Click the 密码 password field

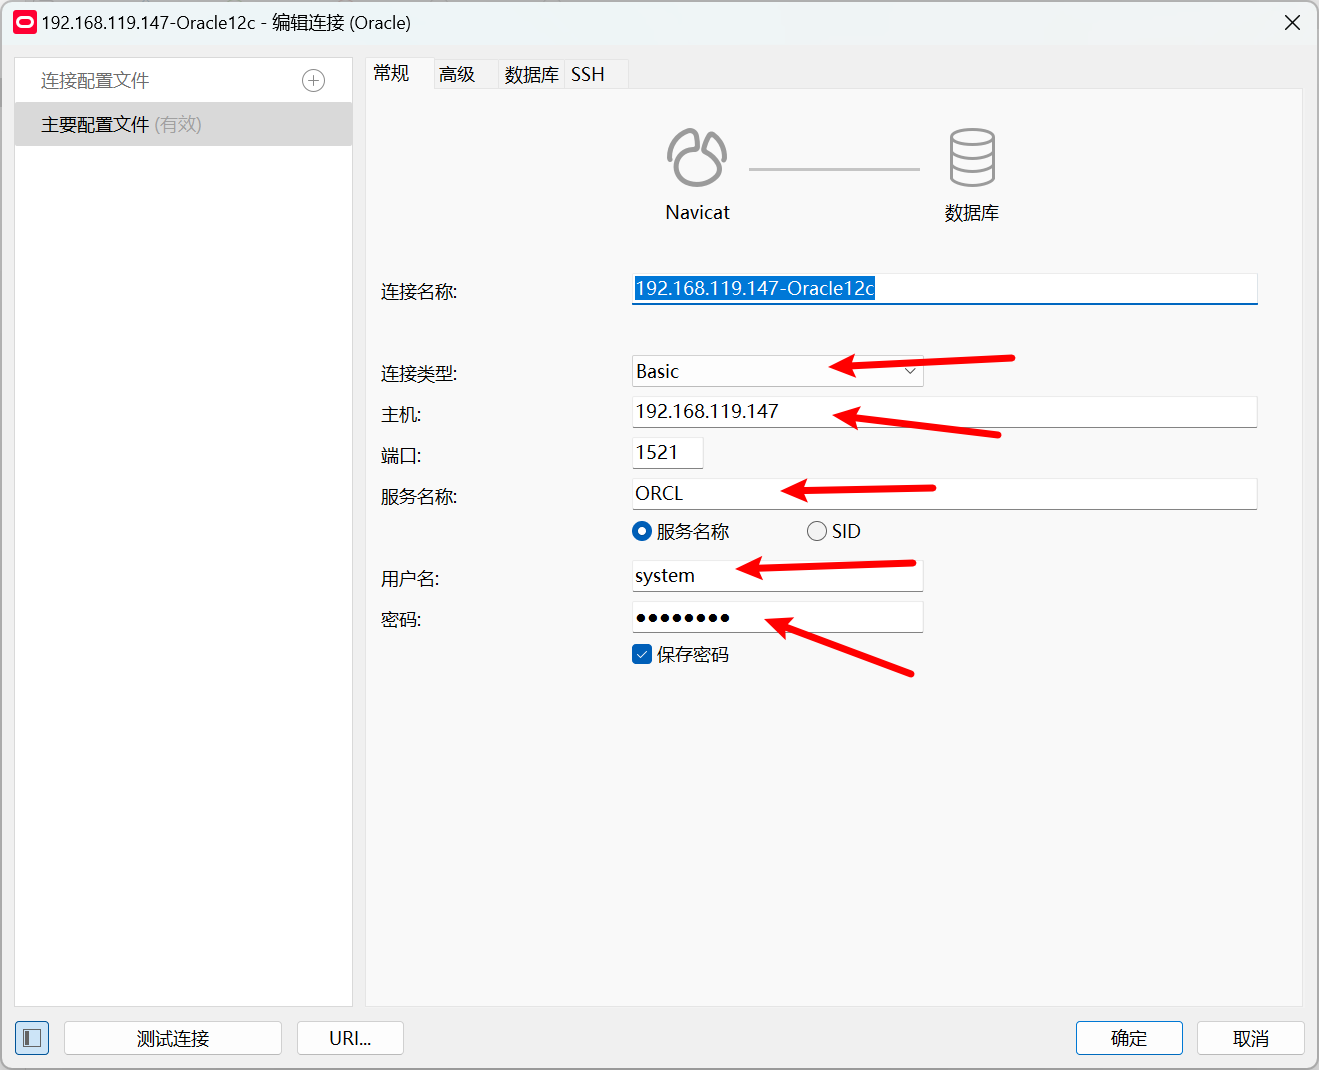click(x=777, y=617)
